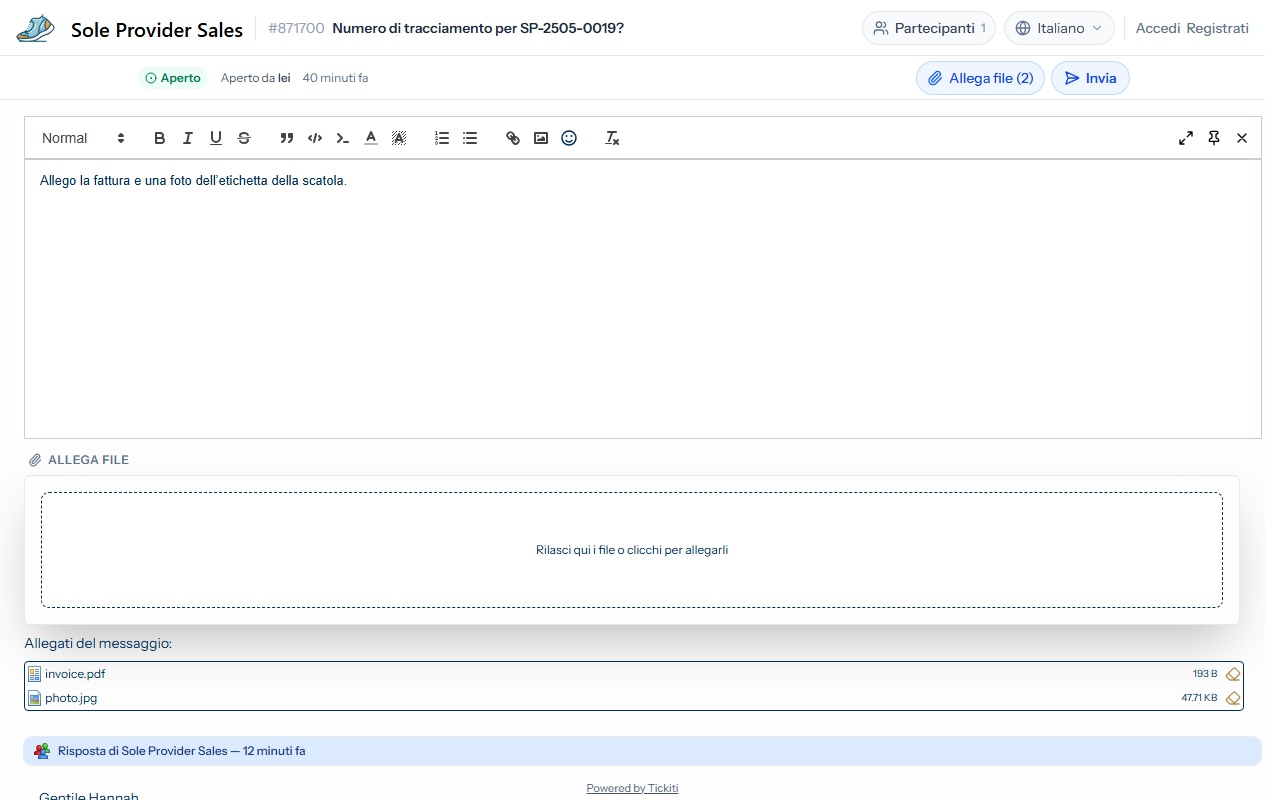
Task: Click the invoice.pdf file name
Action: click(75, 674)
